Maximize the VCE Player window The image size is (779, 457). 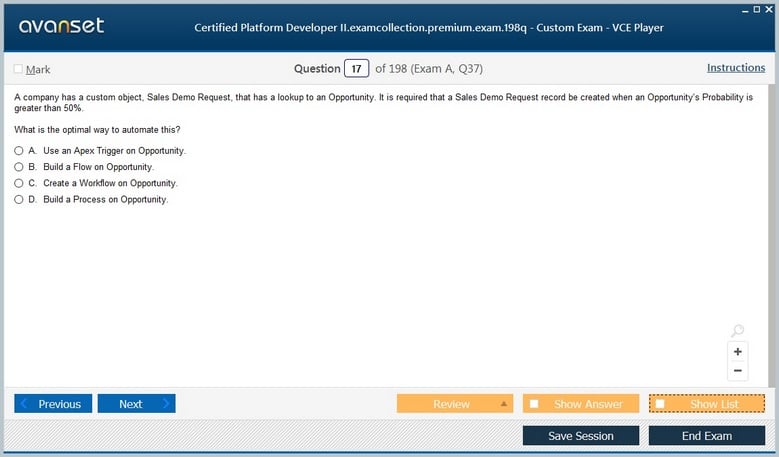pos(757,9)
